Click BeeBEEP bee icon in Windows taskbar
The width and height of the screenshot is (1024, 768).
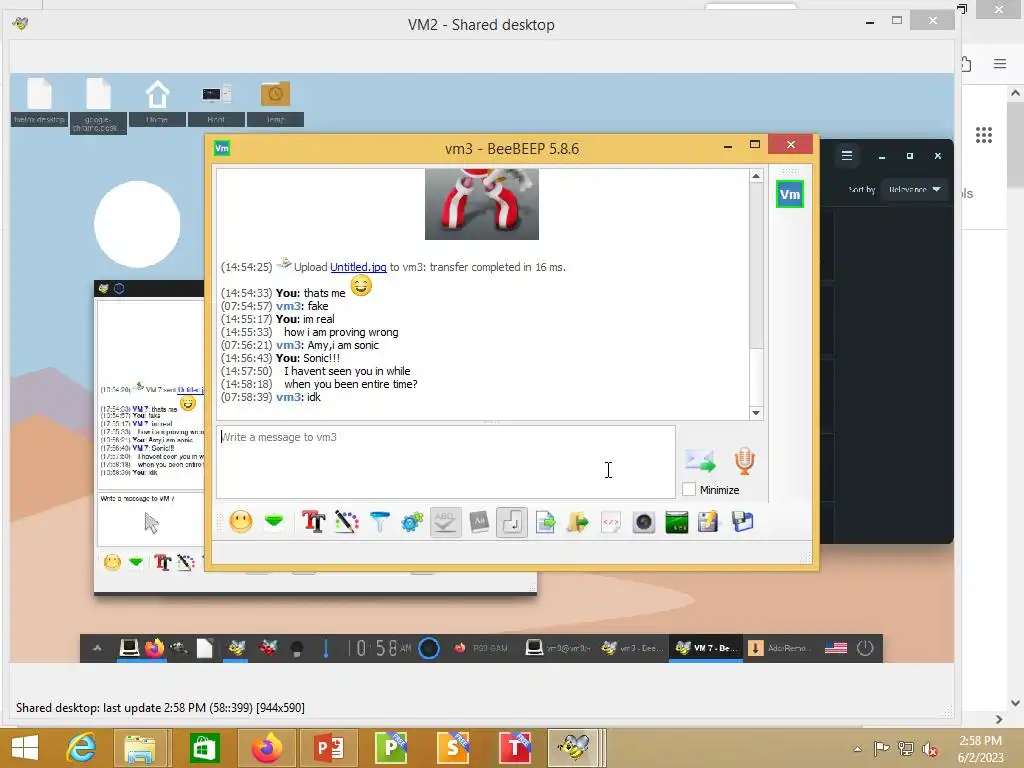[573, 748]
